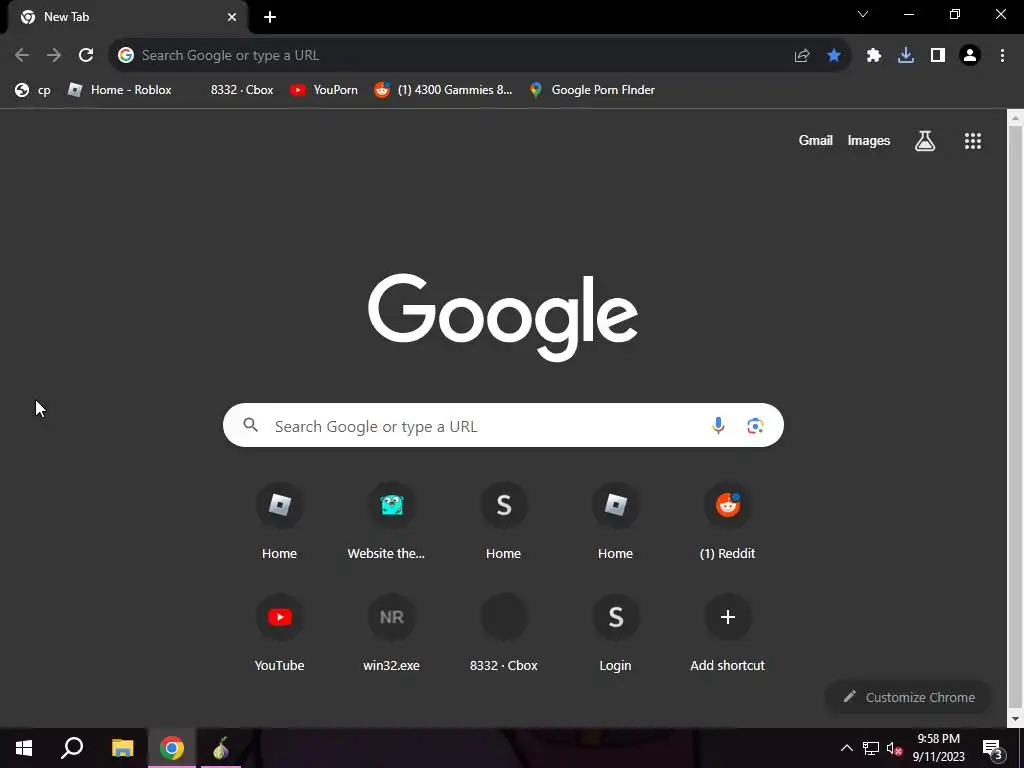Expand the hidden system tray icons
Viewport: 1024px width, 768px height.
pyautogui.click(x=846, y=748)
